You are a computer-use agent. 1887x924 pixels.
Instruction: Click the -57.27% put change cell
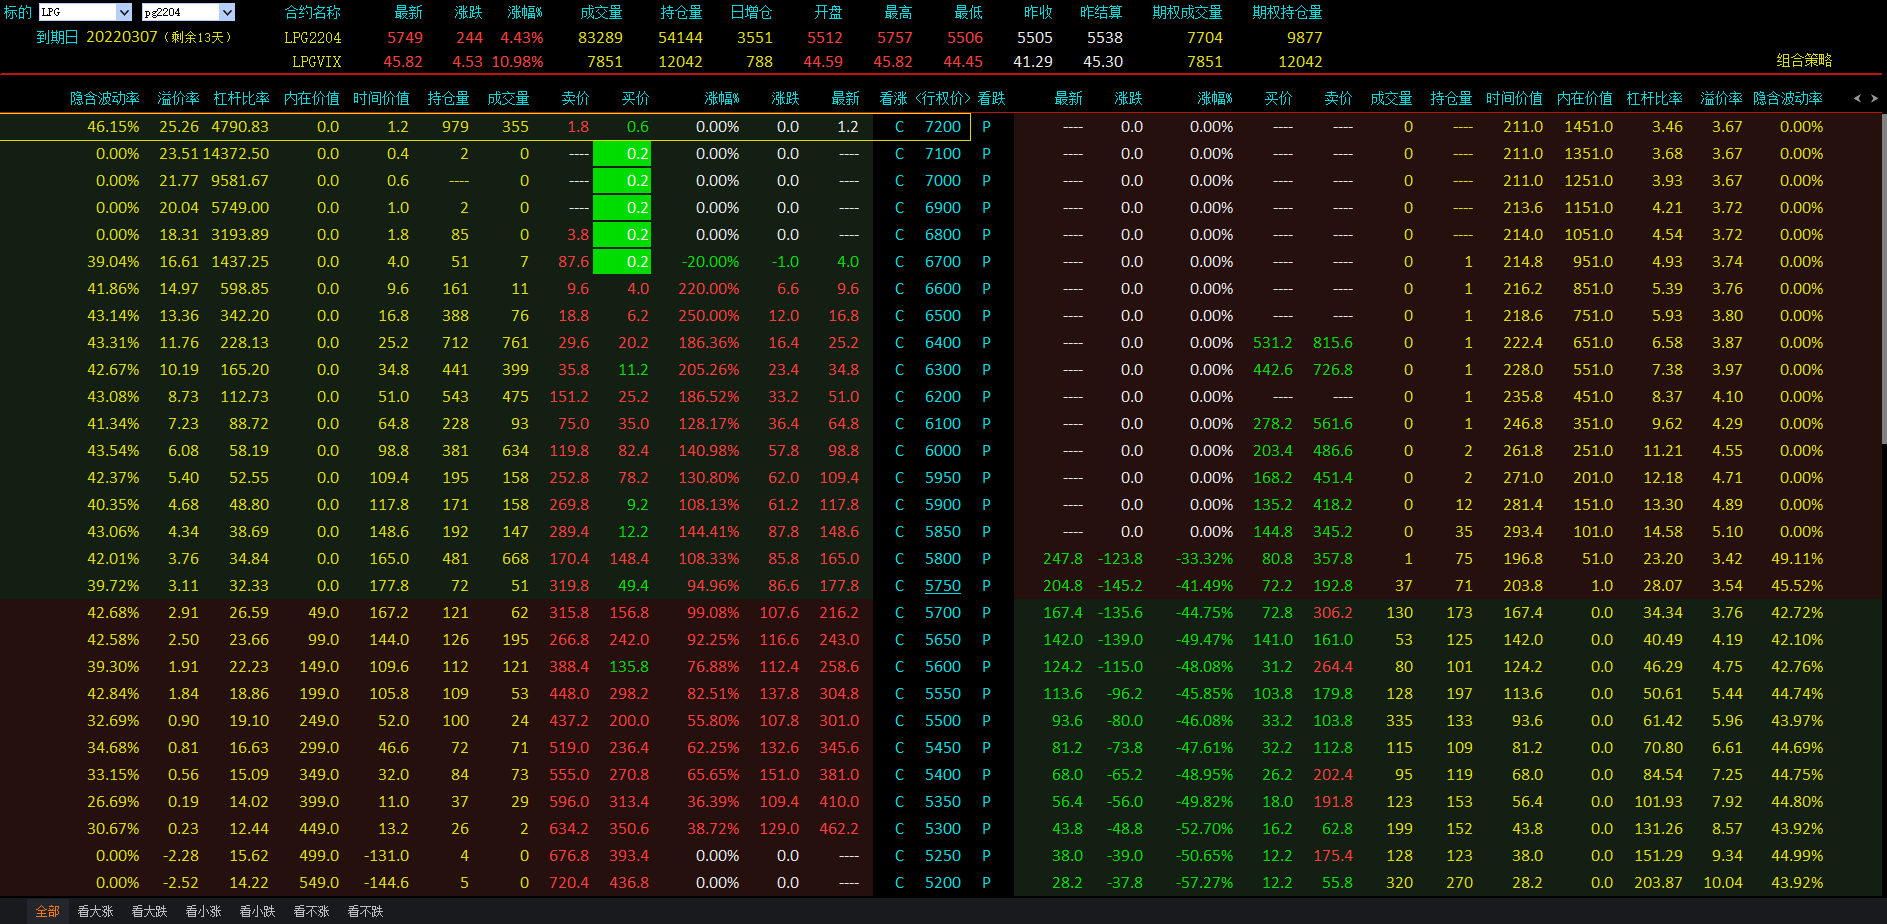pos(1204,883)
